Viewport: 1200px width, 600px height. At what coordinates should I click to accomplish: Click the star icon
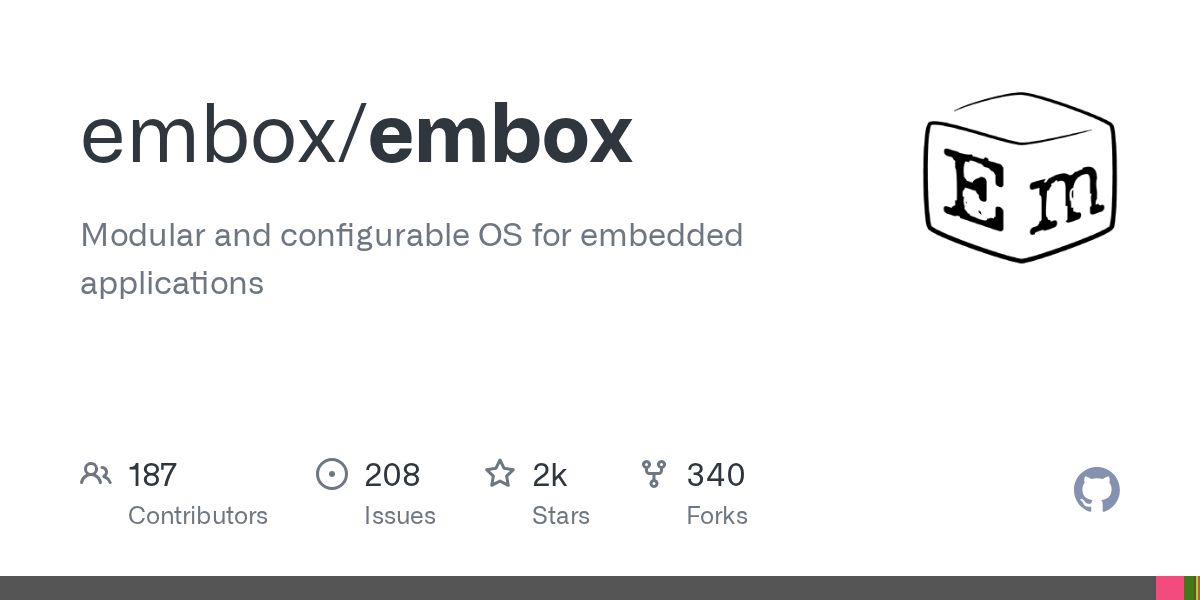[x=500, y=474]
